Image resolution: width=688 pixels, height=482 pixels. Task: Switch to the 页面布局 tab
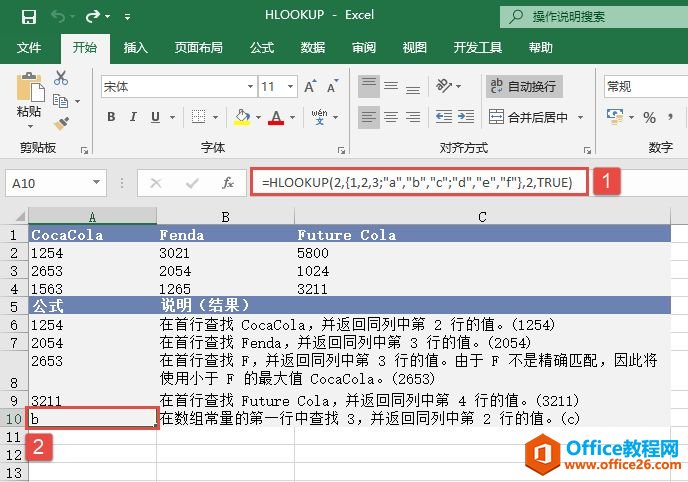(199, 47)
